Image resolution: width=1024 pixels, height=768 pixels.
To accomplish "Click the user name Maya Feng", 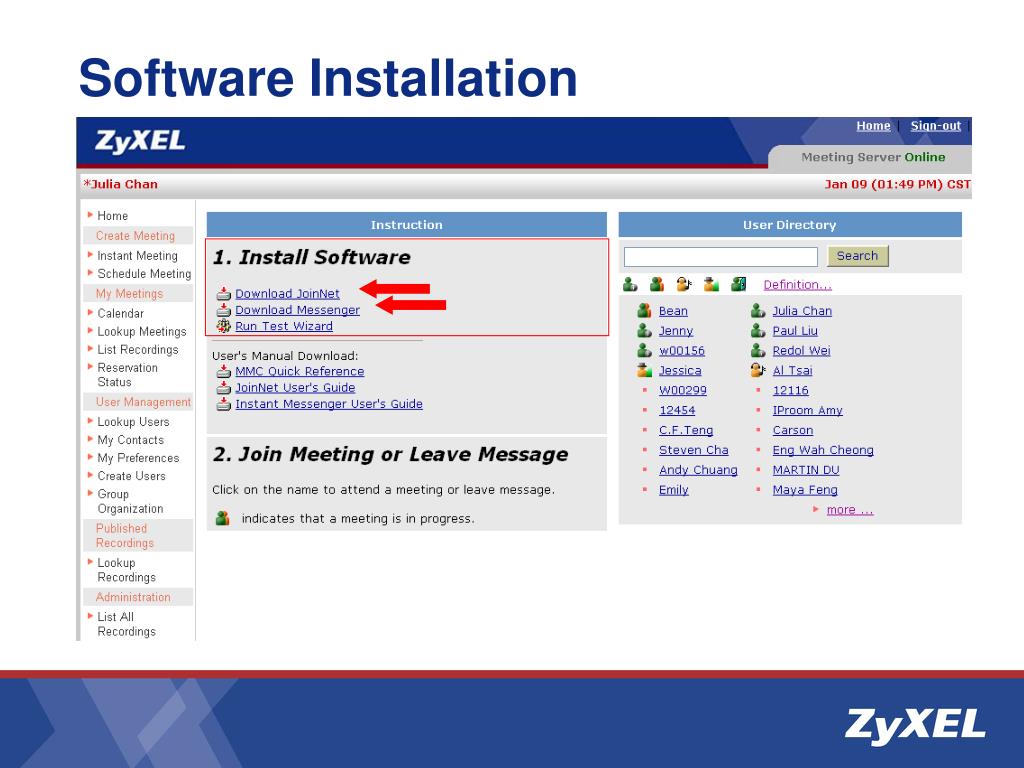I will [x=805, y=490].
